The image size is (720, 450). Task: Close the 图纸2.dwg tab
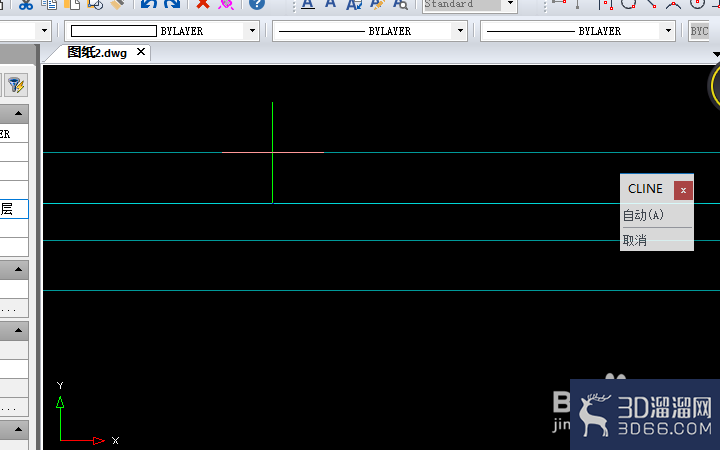pyautogui.click(x=141, y=52)
